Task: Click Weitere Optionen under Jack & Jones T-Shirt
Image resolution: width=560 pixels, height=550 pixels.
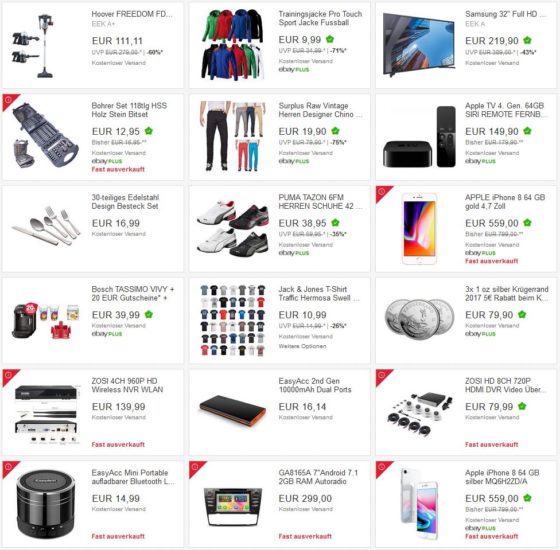Action: click(x=302, y=346)
